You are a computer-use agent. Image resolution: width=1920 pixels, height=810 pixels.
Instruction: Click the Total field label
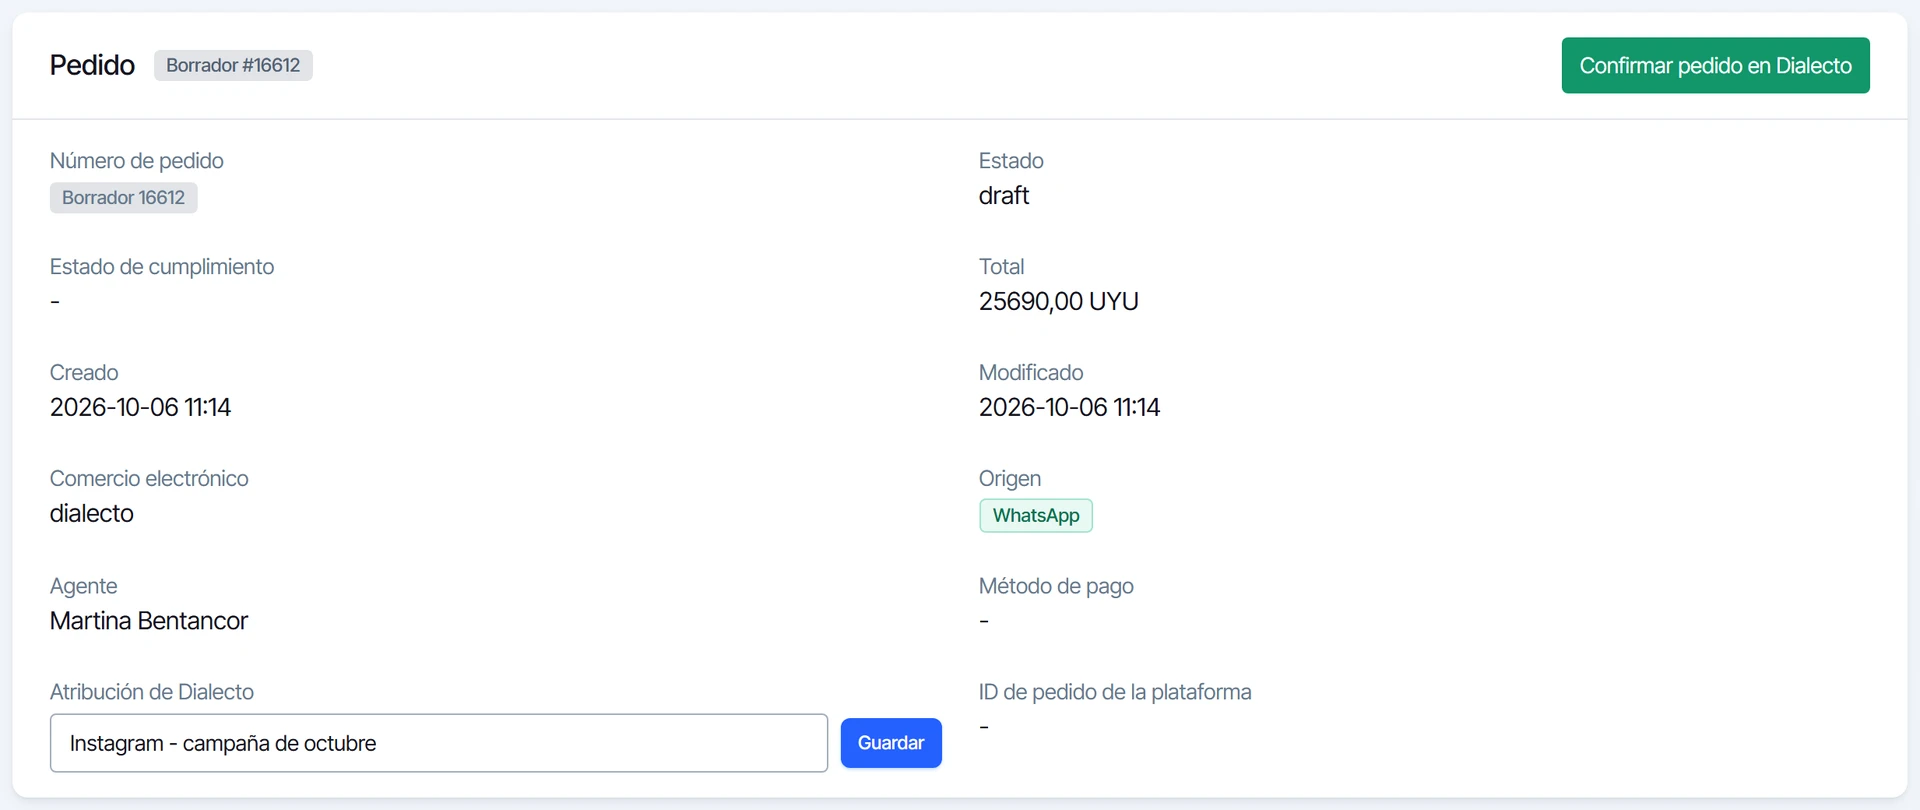[x=1002, y=267]
